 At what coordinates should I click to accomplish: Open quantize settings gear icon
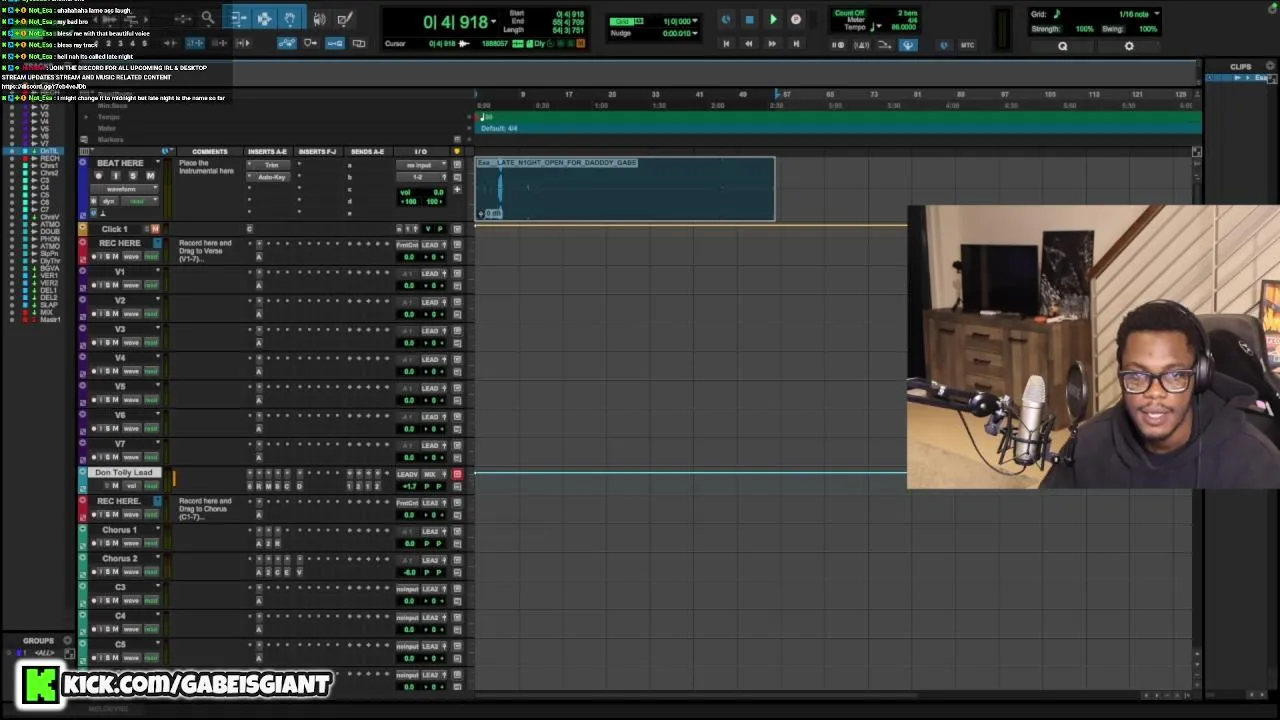click(x=1129, y=46)
